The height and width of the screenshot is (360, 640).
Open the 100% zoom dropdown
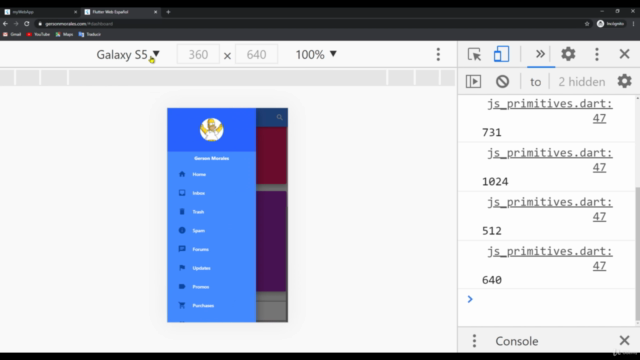(x=316, y=54)
